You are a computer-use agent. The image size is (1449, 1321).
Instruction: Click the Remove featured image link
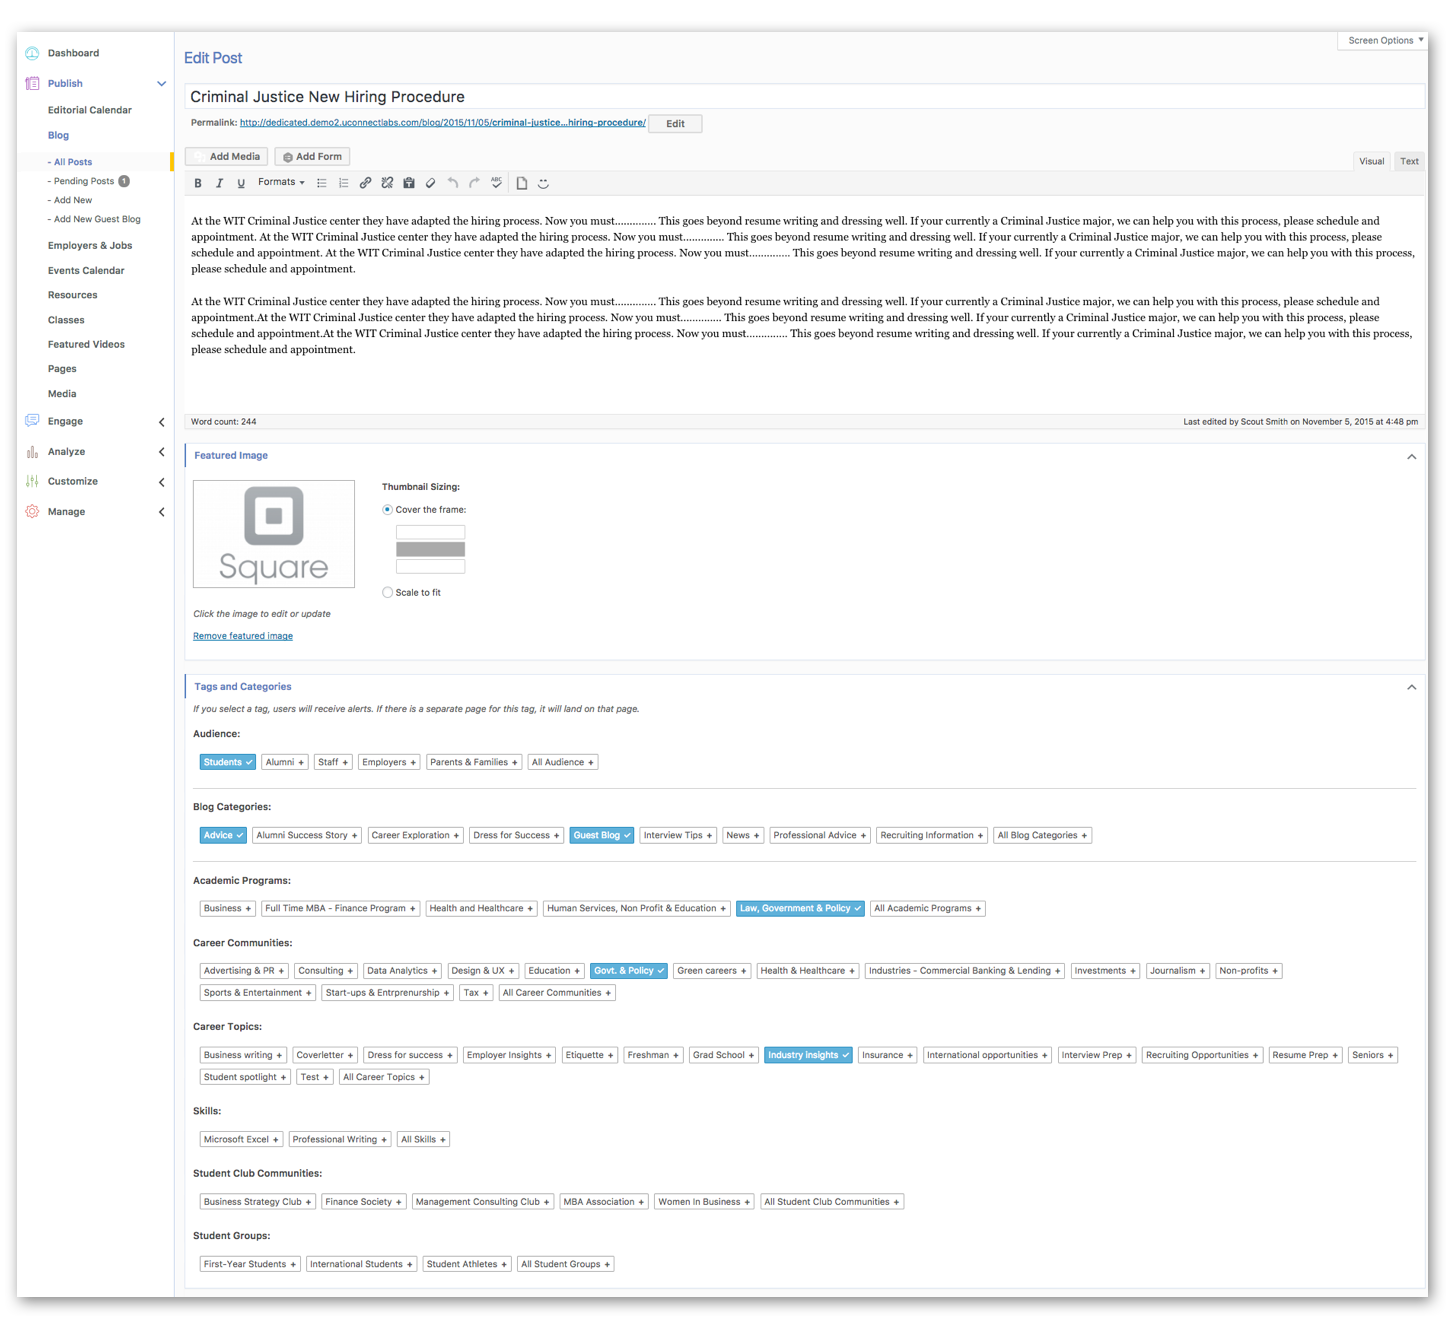(x=243, y=636)
